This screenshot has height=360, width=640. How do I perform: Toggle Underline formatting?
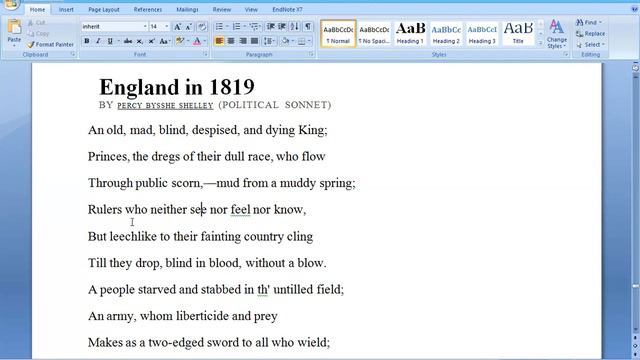[110, 41]
